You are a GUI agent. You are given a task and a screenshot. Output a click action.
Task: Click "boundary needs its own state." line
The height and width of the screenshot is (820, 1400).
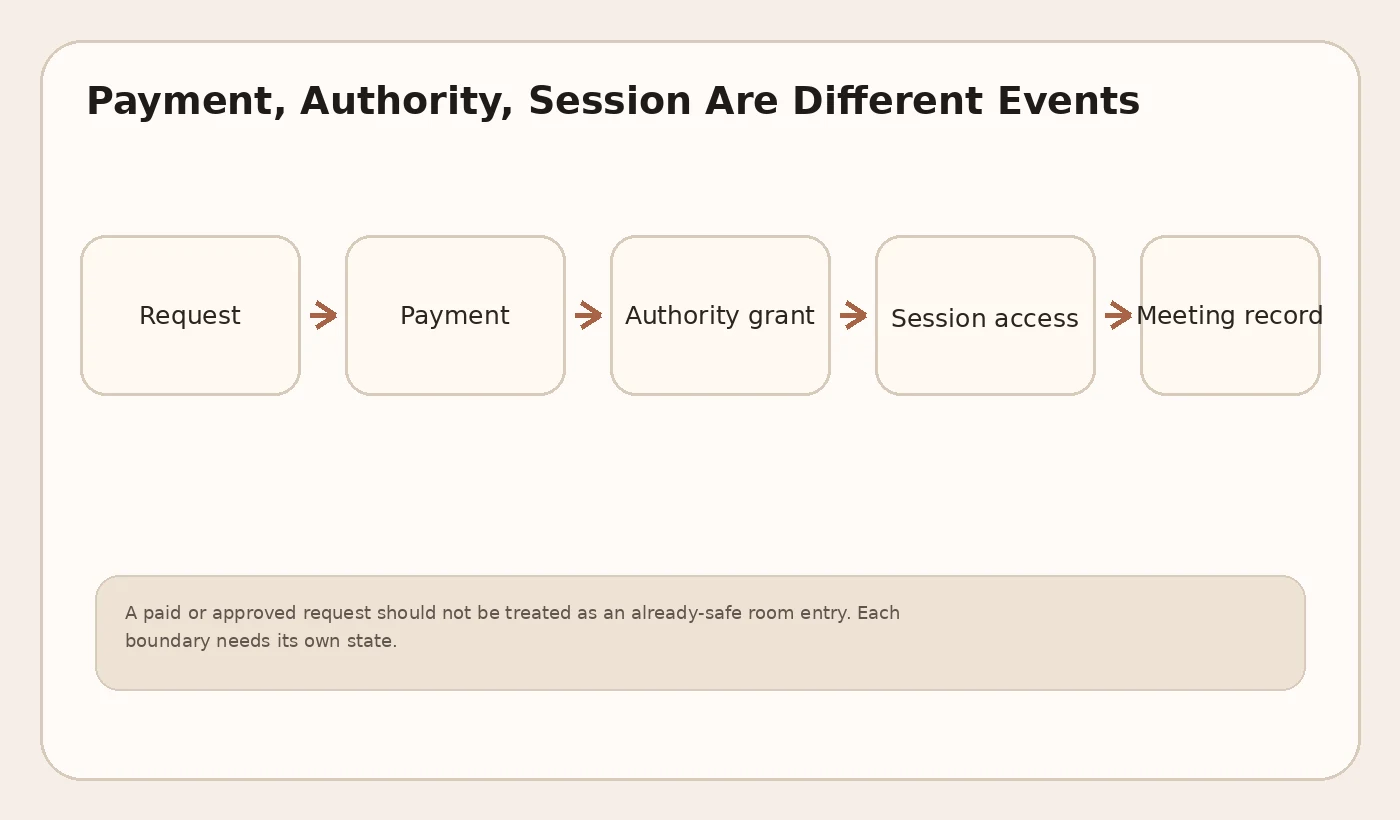[261, 641]
